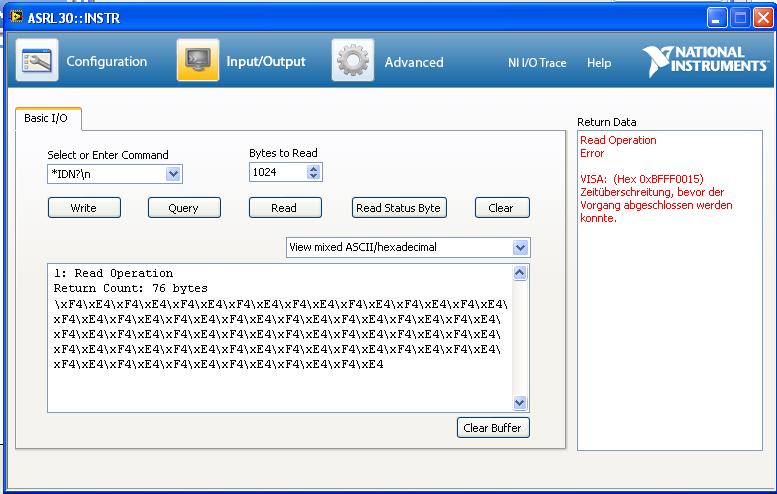Click the 'VISA: (Hex 0xBFFF0015)' error text
The width and height of the screenshot is (777, 494).
(x=642, y=179)
